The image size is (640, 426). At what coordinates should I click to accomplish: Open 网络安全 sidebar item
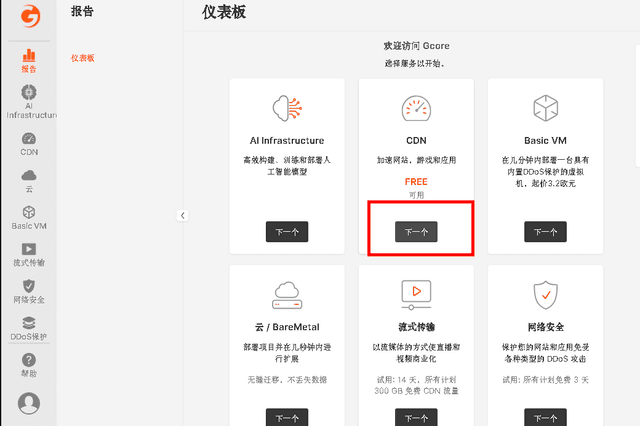coord(29,291)
